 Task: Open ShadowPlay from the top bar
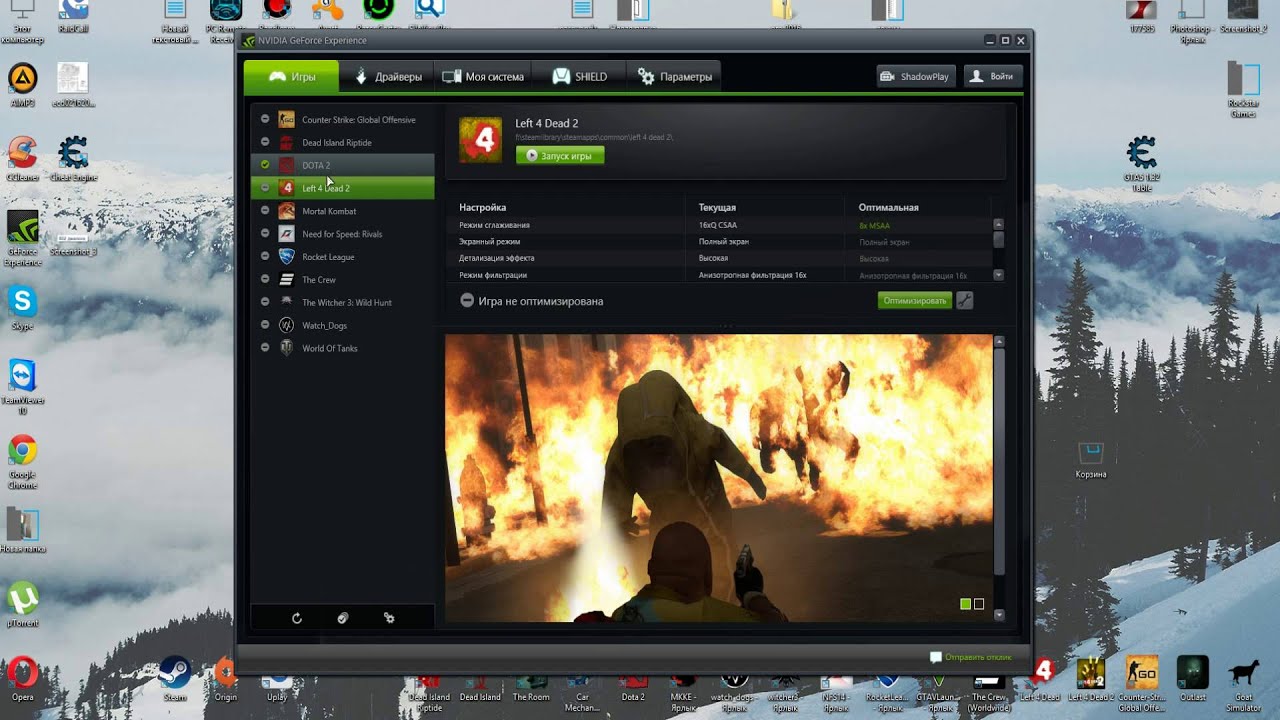click(x=916, y=77)
